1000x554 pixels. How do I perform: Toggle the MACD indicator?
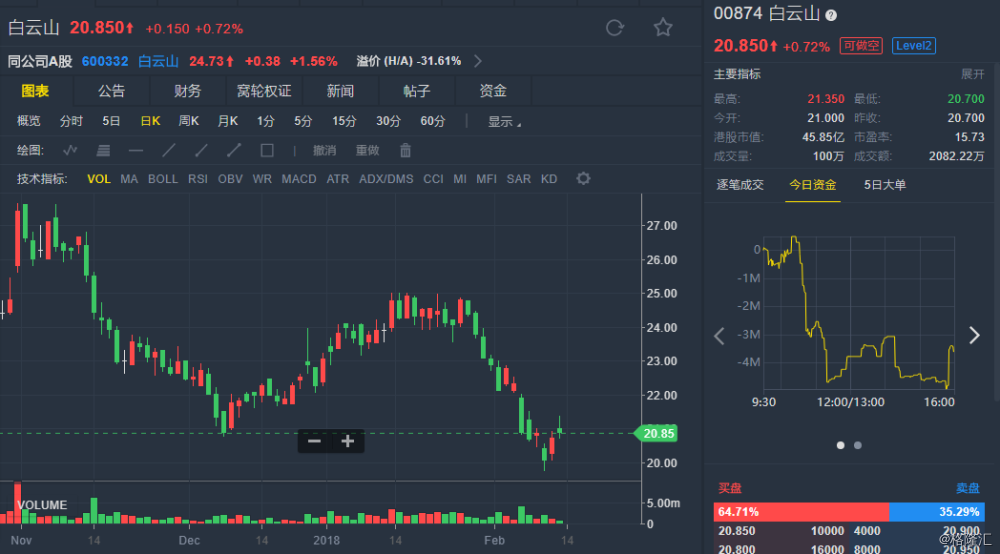tap(299, 179)
